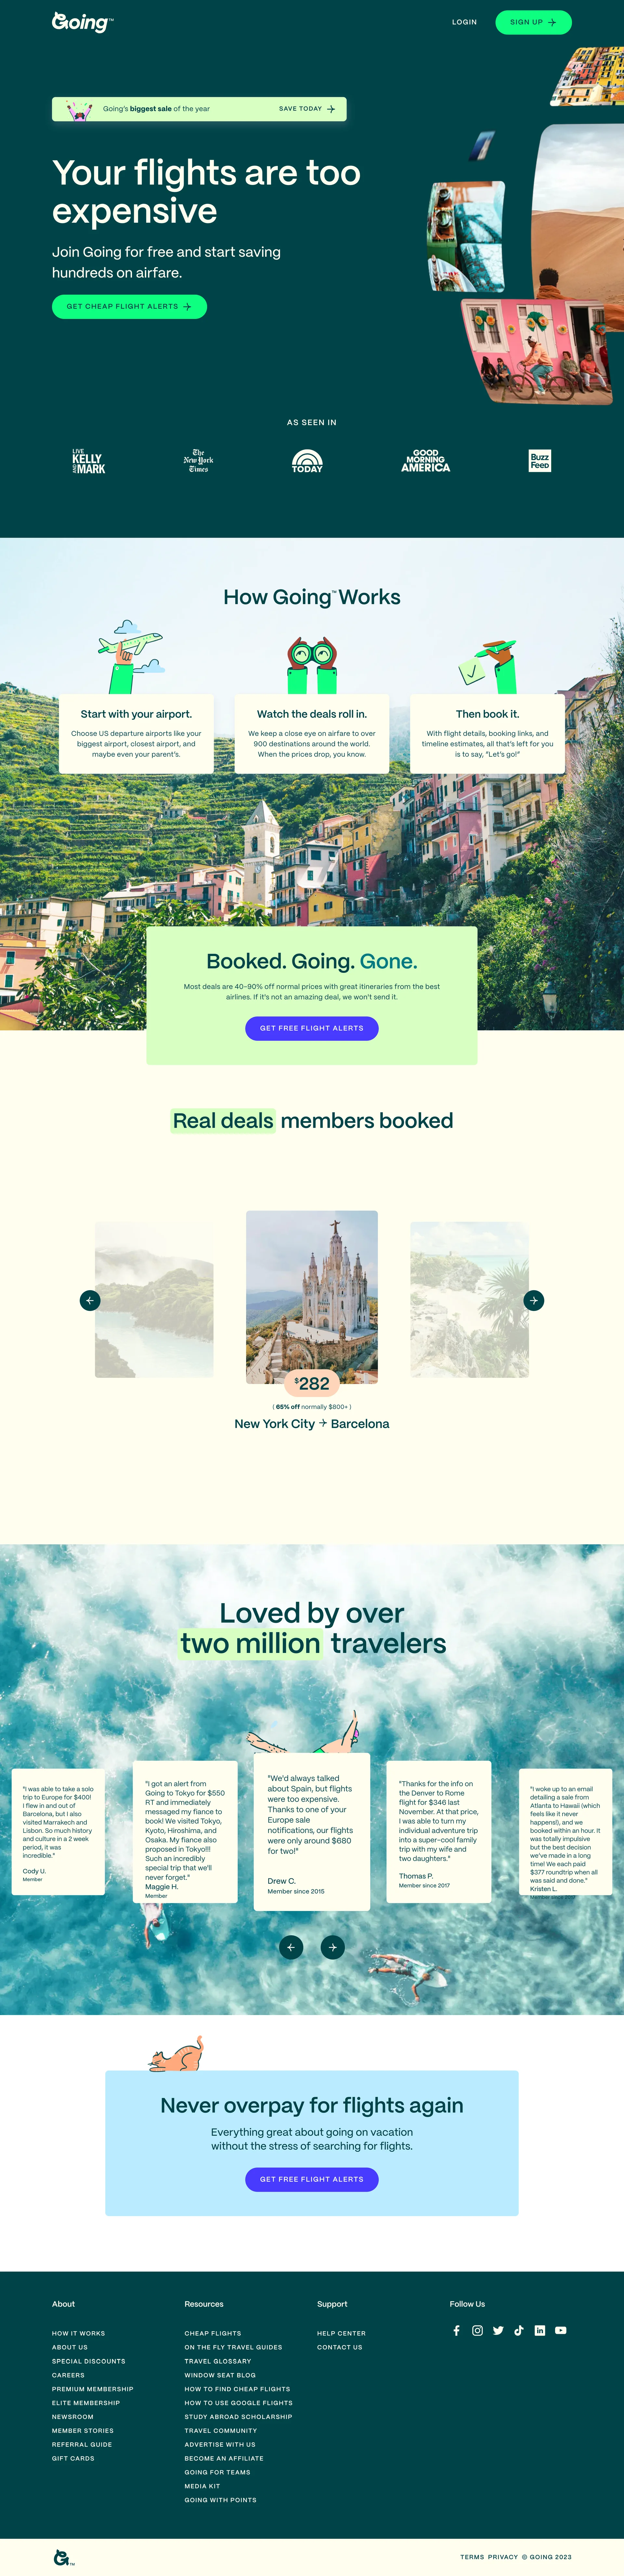Viewport: 624px width, 2576px height.
Task: Open the Facebook social icon
Action: tap(457, 2330)
